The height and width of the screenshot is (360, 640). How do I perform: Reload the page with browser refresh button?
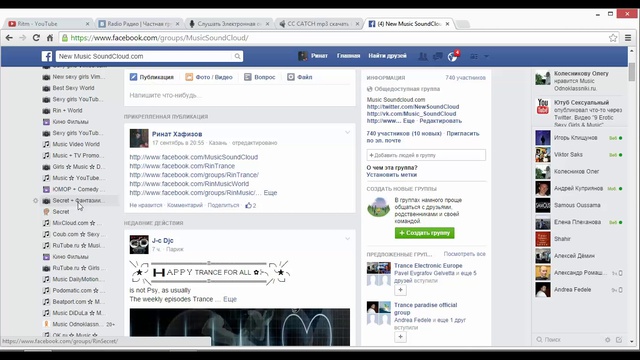(x=36, y=38)
